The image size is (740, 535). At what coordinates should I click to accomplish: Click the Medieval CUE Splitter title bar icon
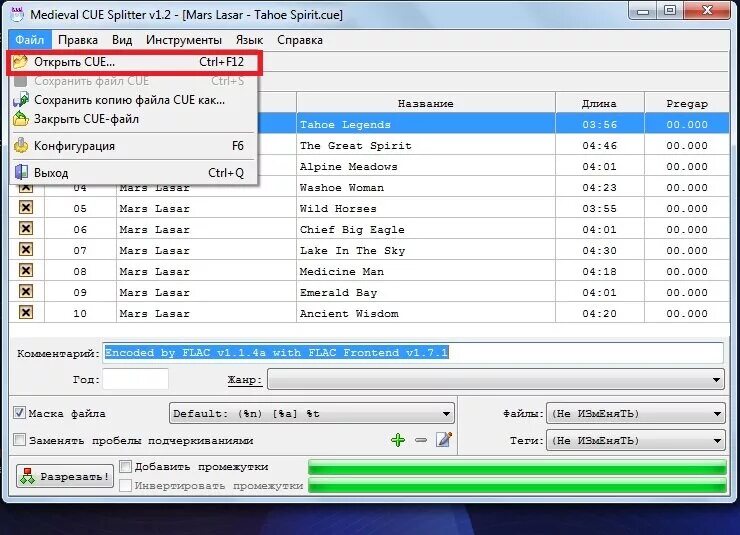17,14
